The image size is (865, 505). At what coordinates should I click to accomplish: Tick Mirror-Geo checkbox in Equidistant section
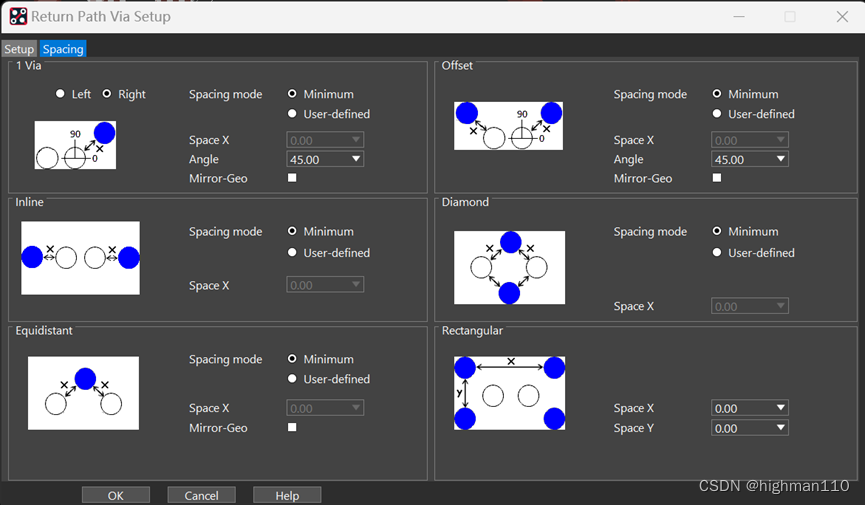(x=292, y=428)
